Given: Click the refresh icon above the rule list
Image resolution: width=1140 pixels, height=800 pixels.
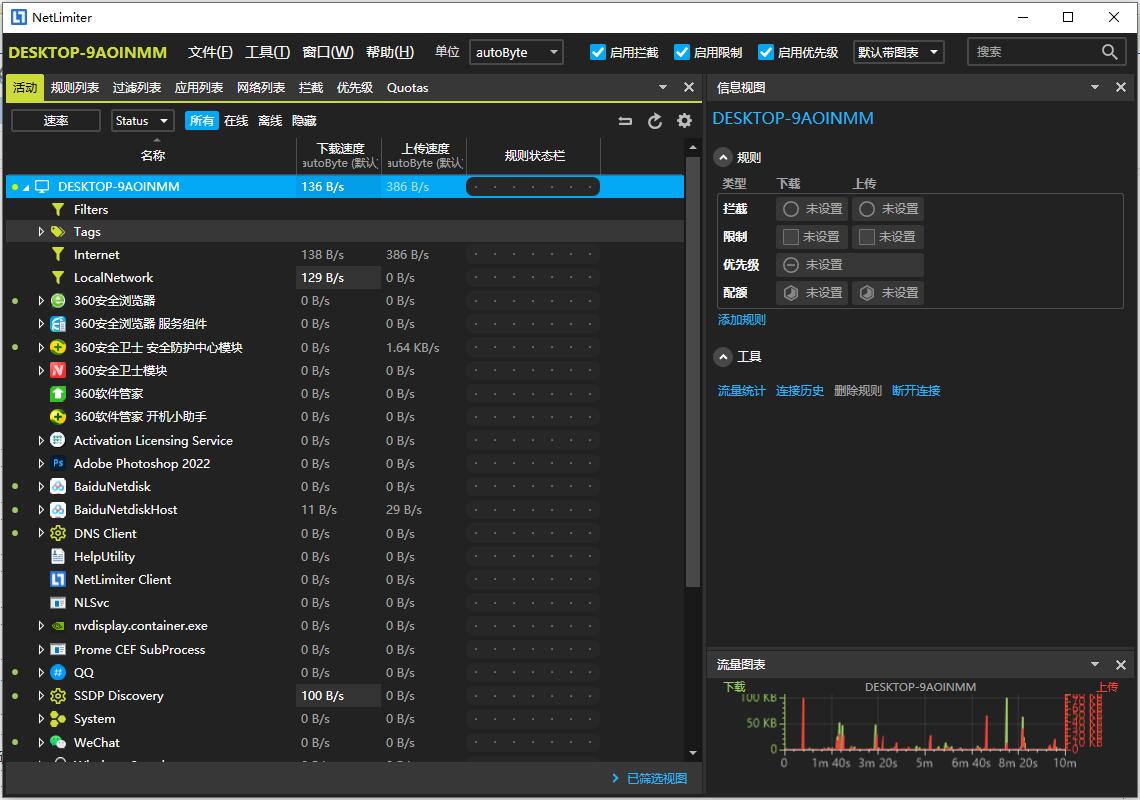Looking at the screenshot, I should click(655, 120).
